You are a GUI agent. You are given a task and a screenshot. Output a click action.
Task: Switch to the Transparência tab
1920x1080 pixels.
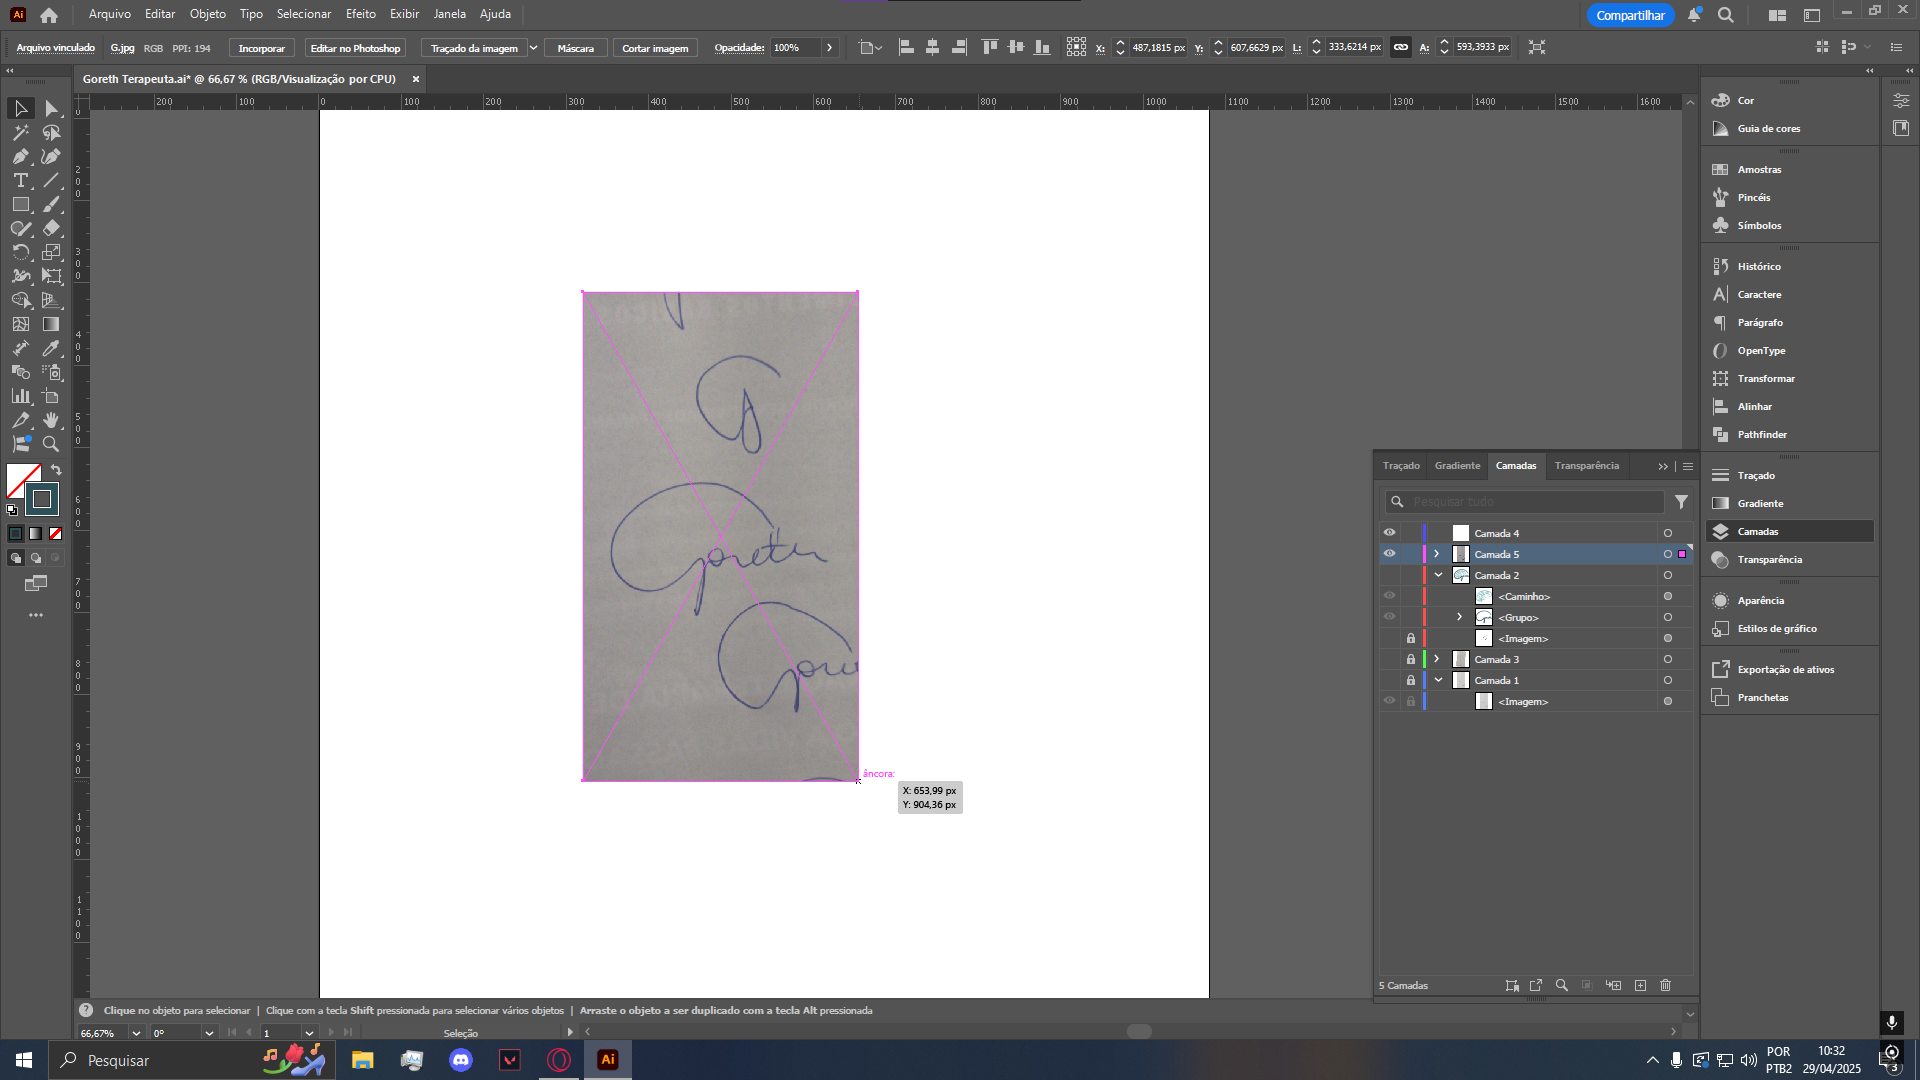click(x=1587, y=466)
